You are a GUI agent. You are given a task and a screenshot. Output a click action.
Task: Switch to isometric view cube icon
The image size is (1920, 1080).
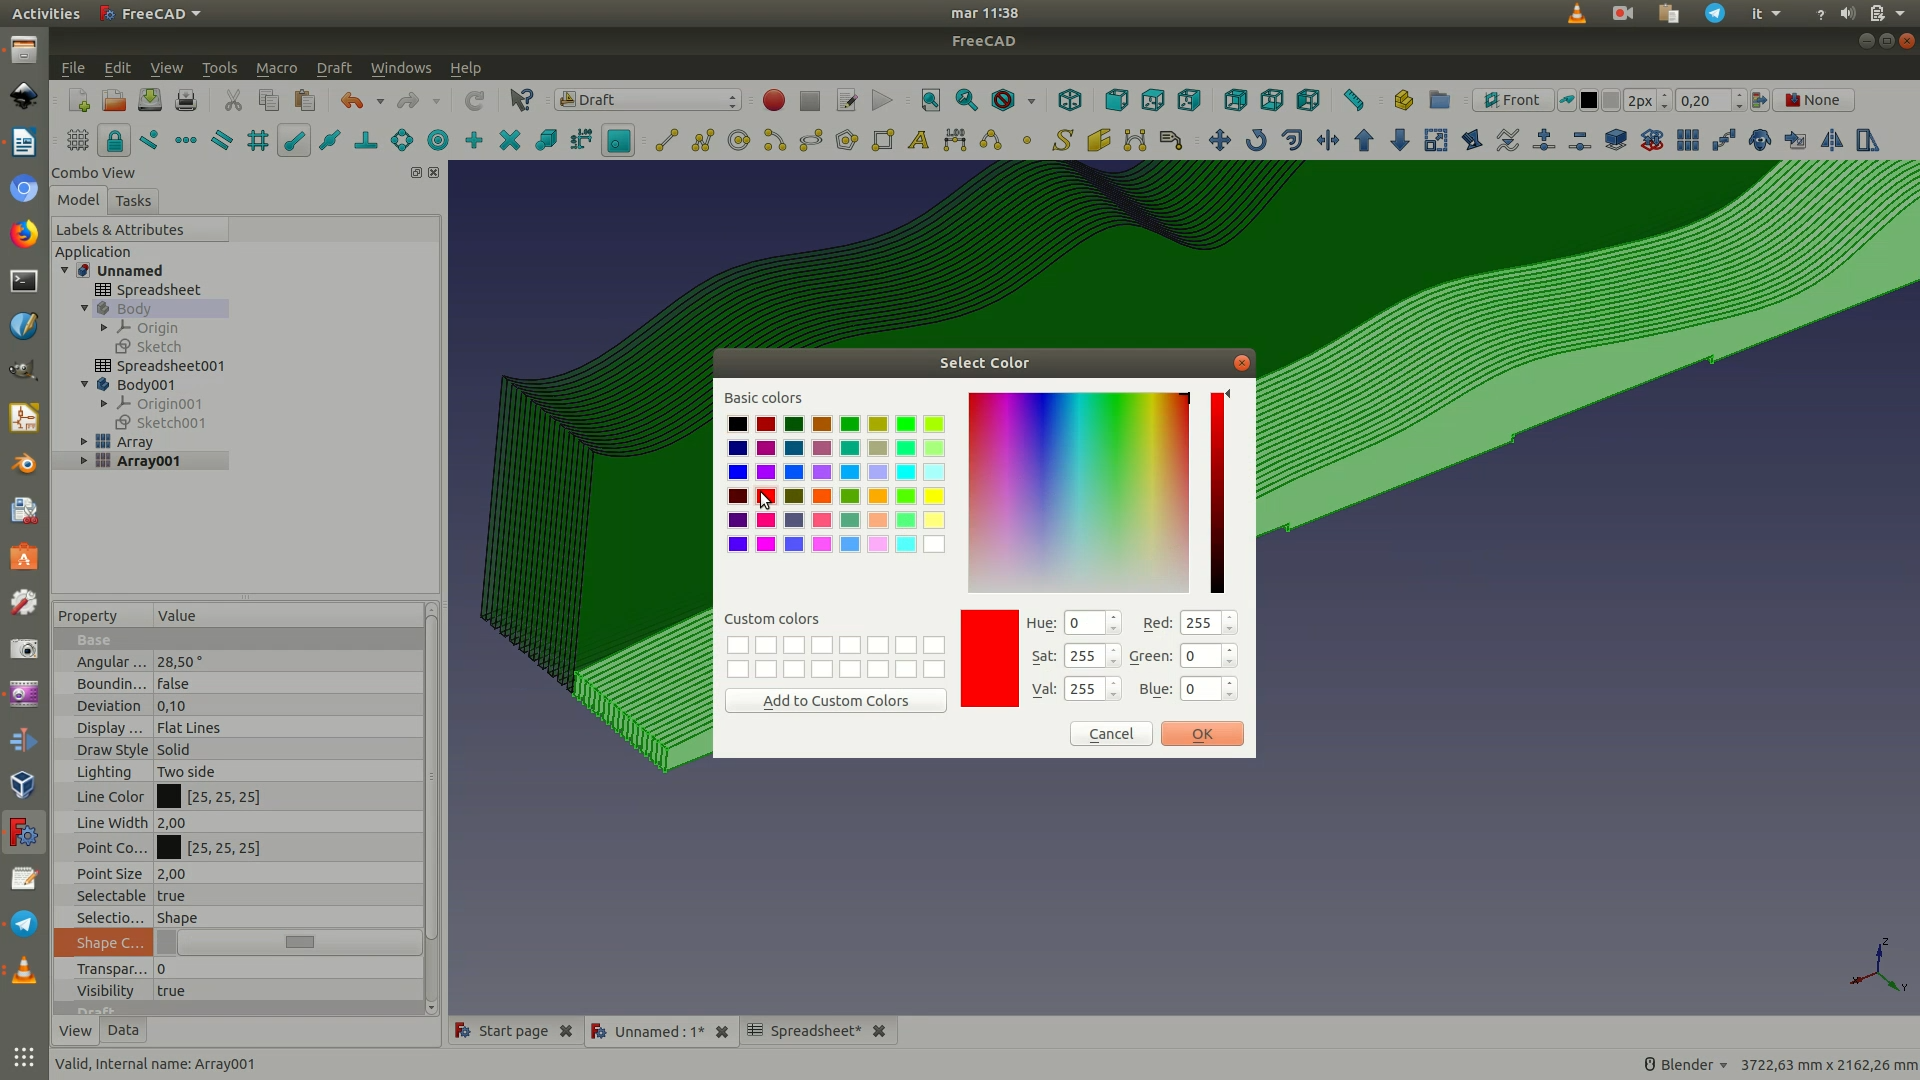(x=1070, y=100)
